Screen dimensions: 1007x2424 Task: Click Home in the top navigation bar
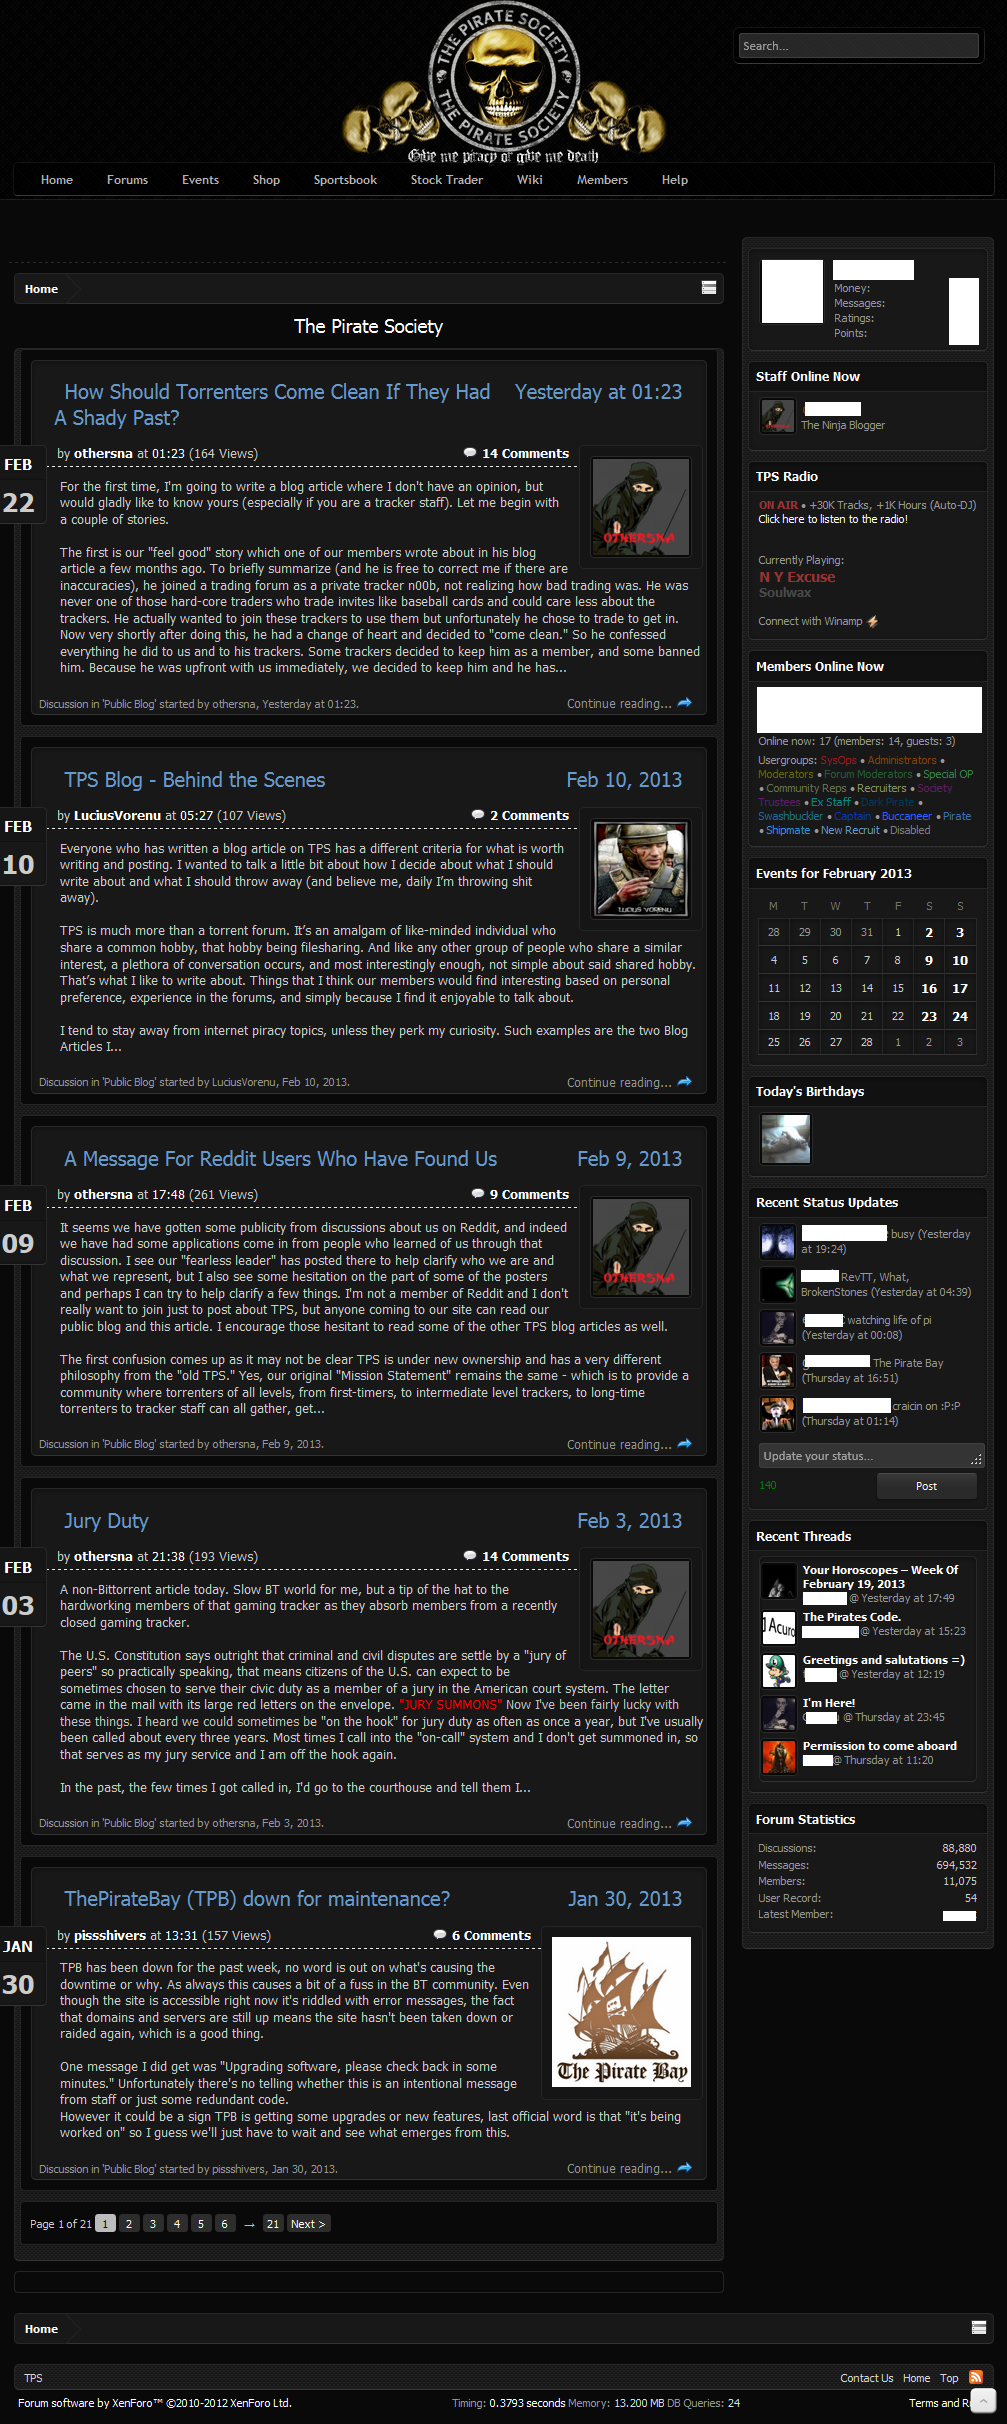click(x=57, y=180)
